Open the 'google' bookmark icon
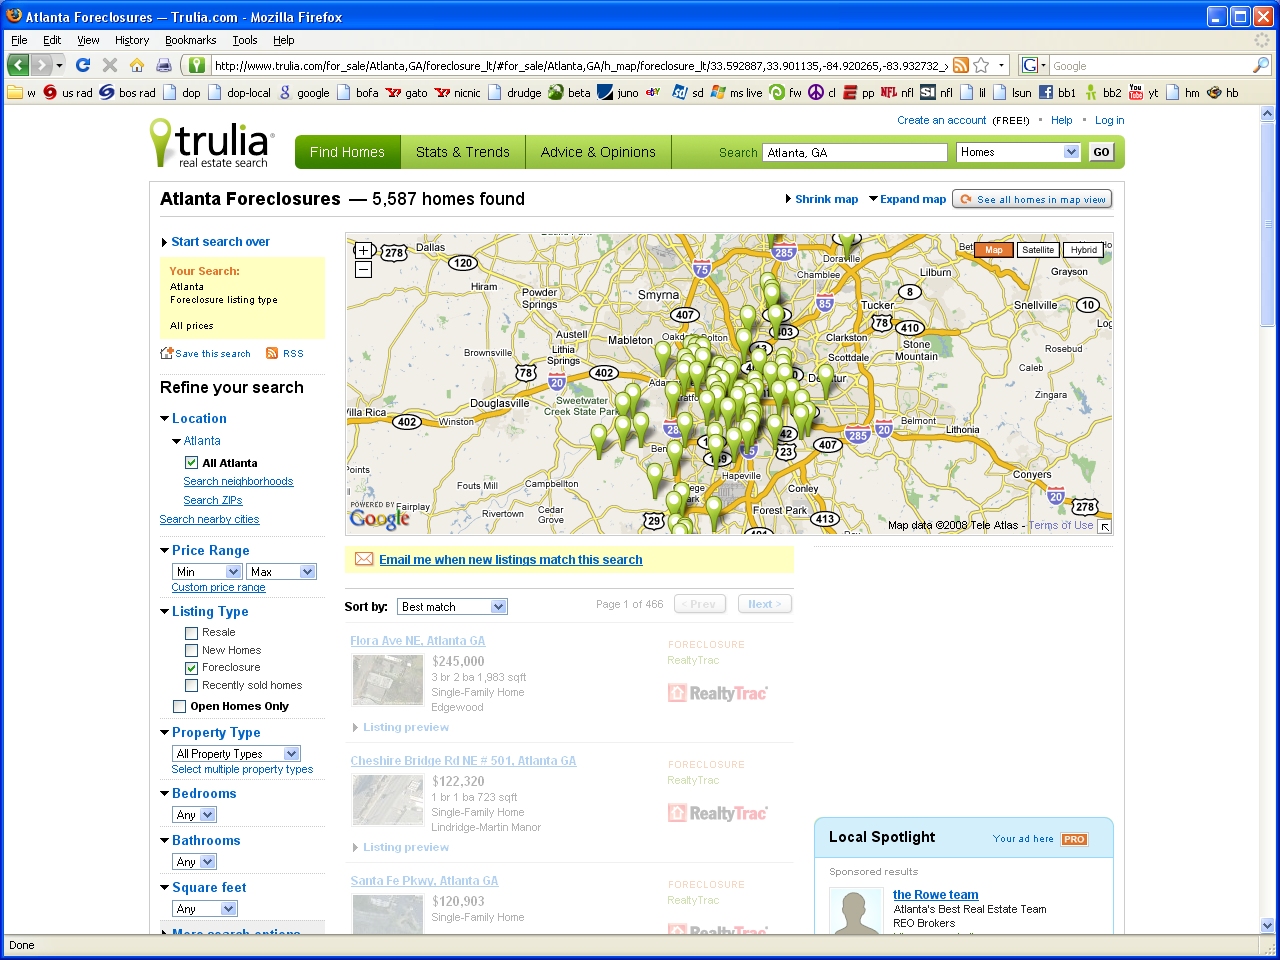 (x=285, y=92)
